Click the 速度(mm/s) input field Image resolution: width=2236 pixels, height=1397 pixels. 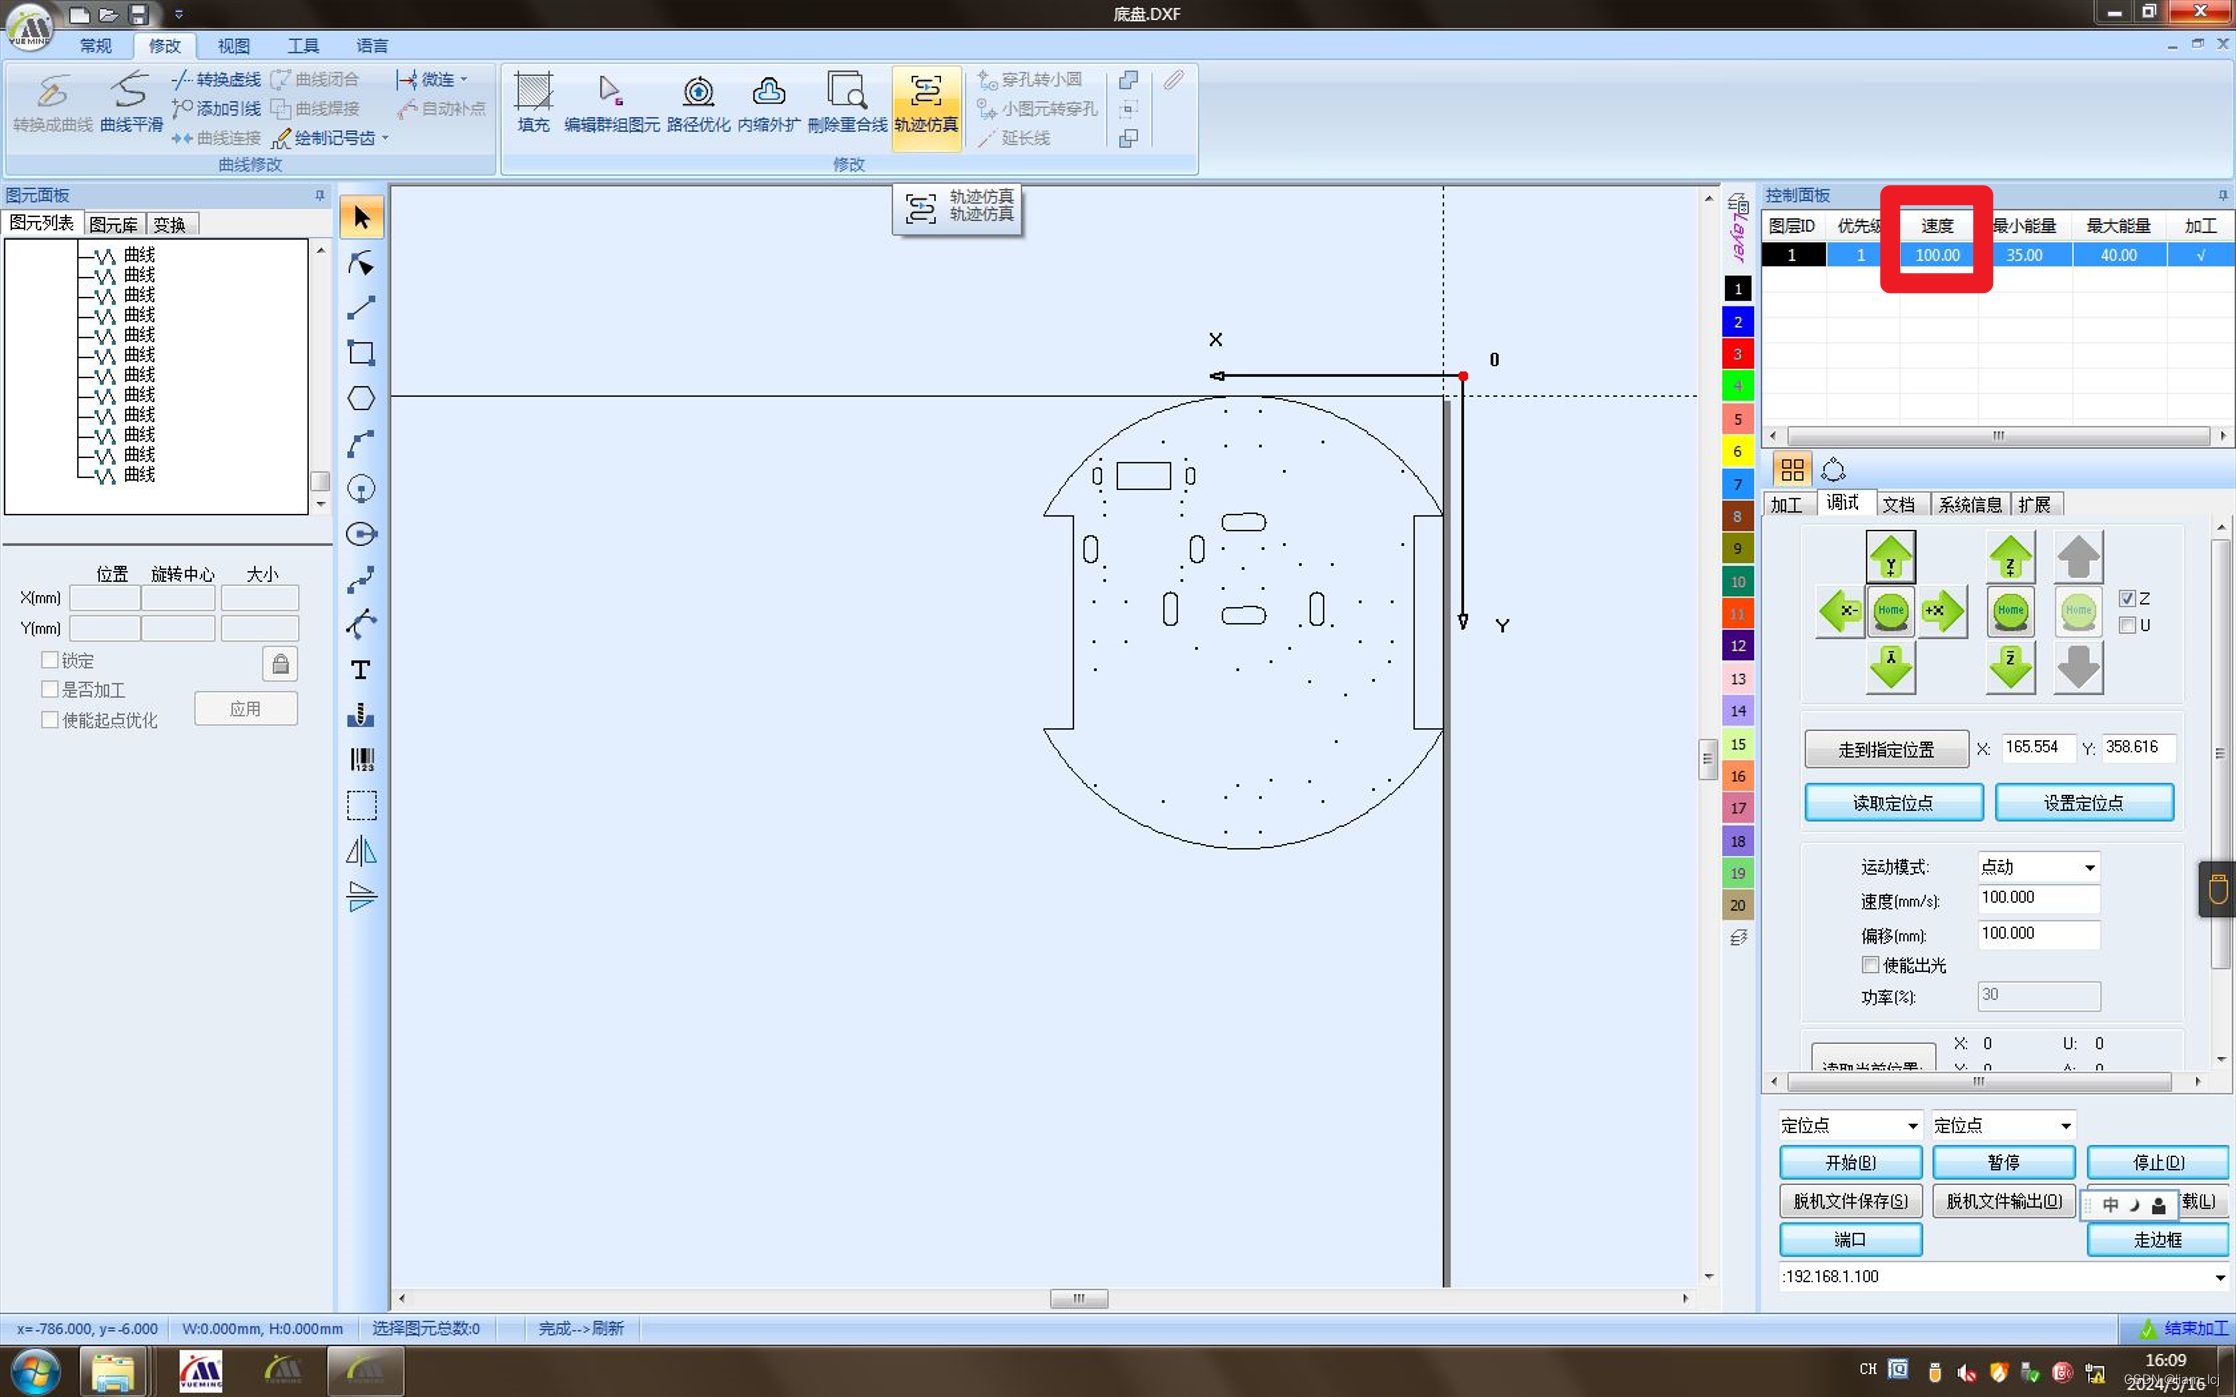click(x=2038, y=898)
